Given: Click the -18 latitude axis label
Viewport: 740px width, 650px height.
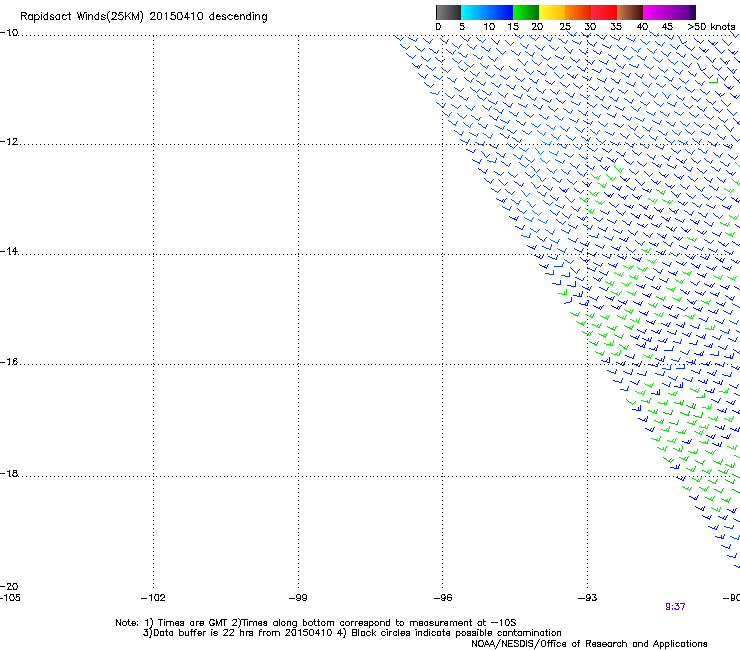Looking at the screenshot, I should click(9, 473).
